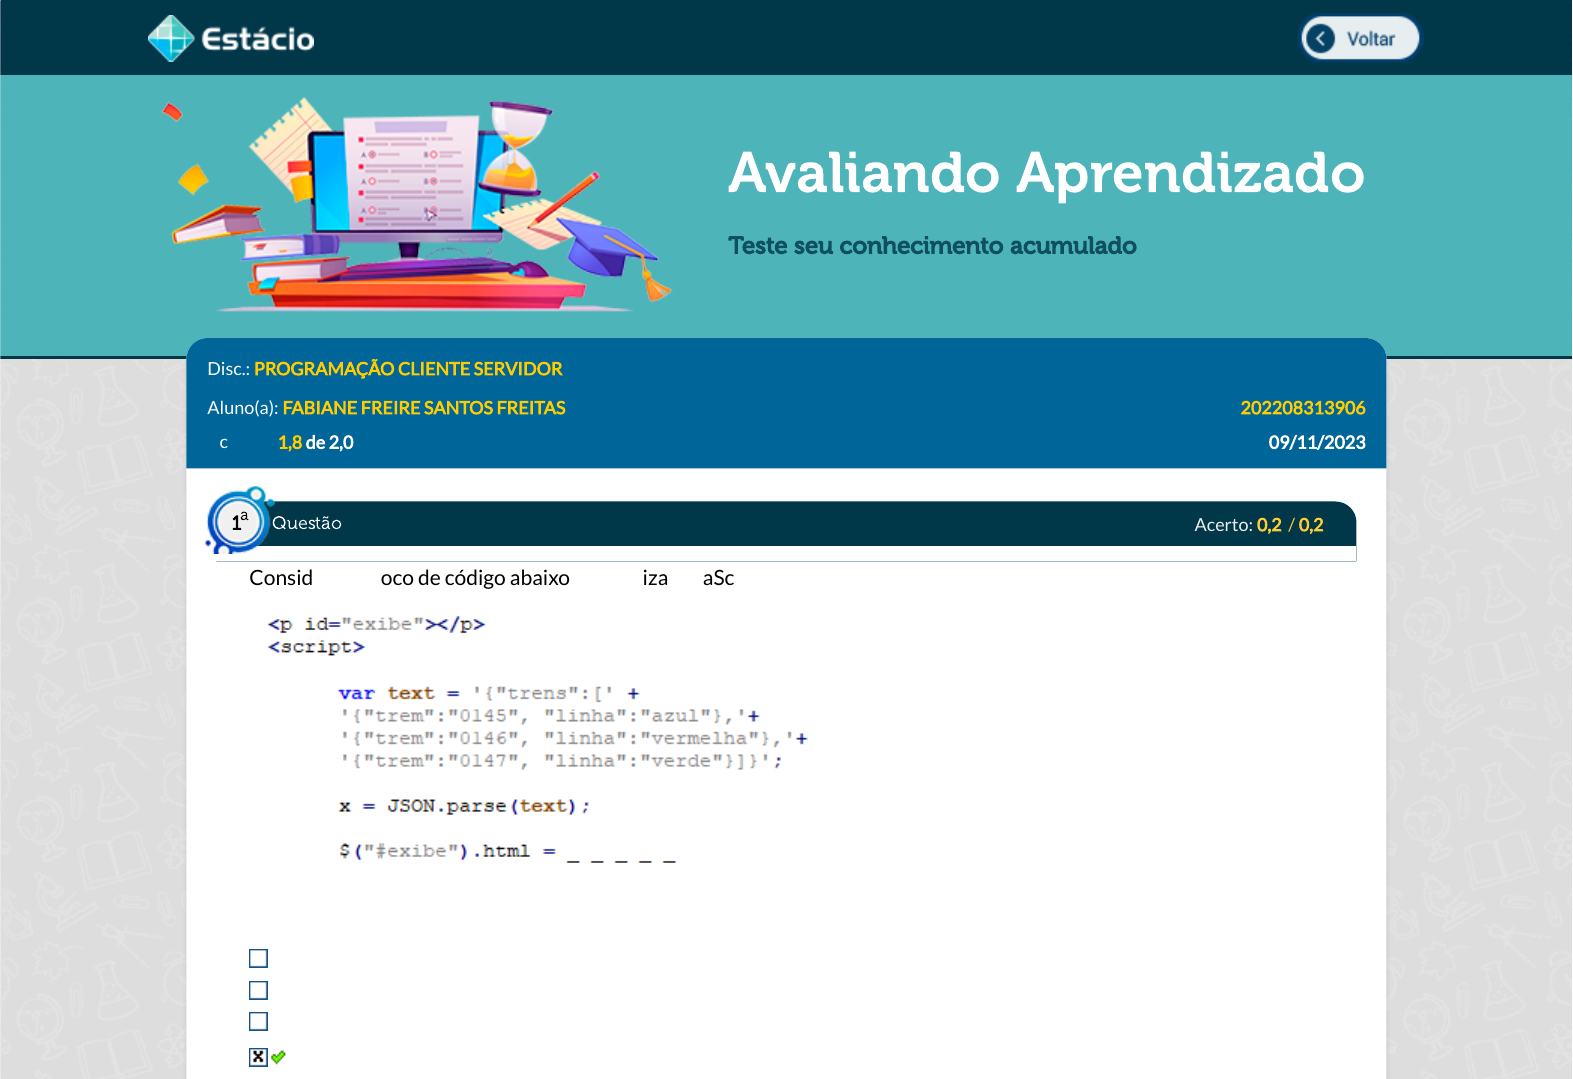Click the 1,8 de 2,0 grade text
This screenshot has height=1079, width=1573.
click(315, 443)
